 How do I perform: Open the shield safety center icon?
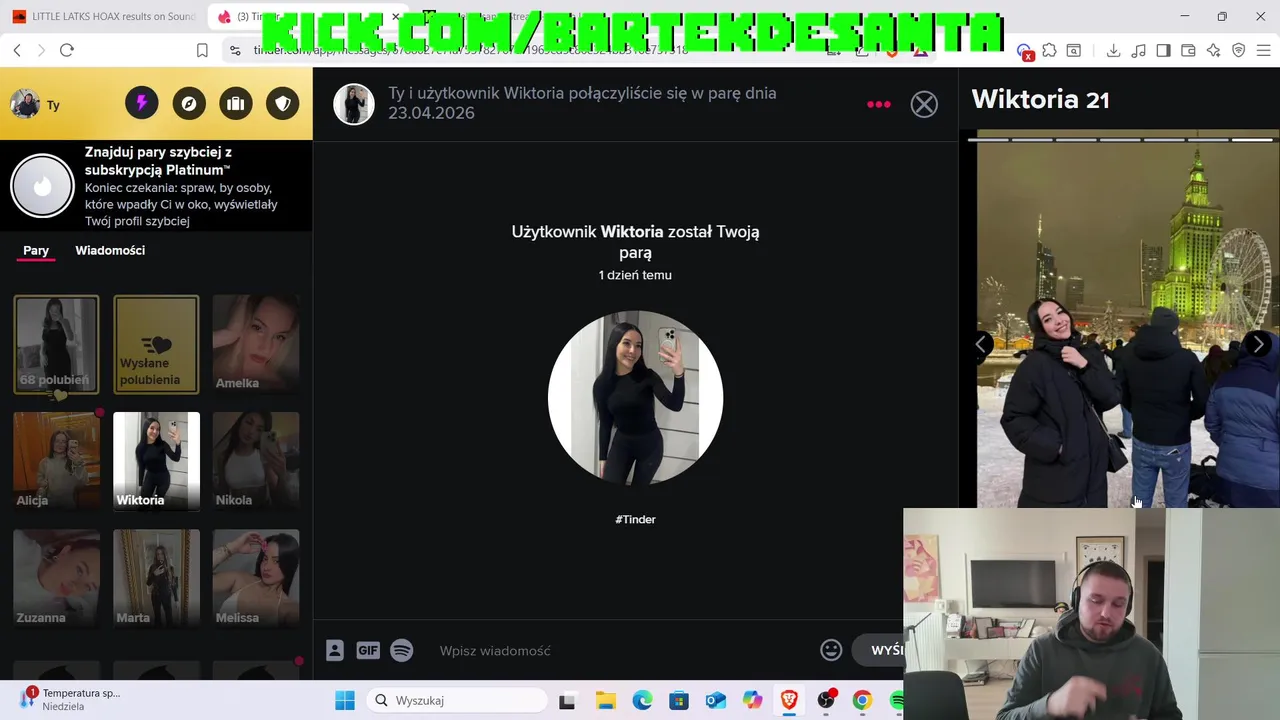(283, 103)
